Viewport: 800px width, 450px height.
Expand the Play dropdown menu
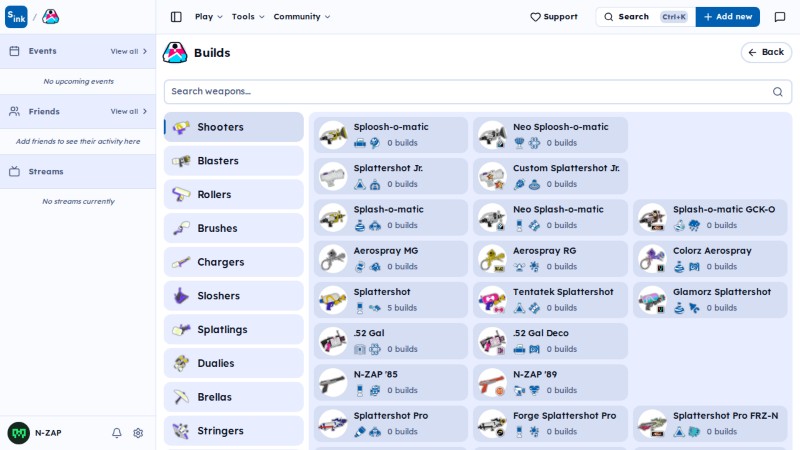tap(209, 17)
